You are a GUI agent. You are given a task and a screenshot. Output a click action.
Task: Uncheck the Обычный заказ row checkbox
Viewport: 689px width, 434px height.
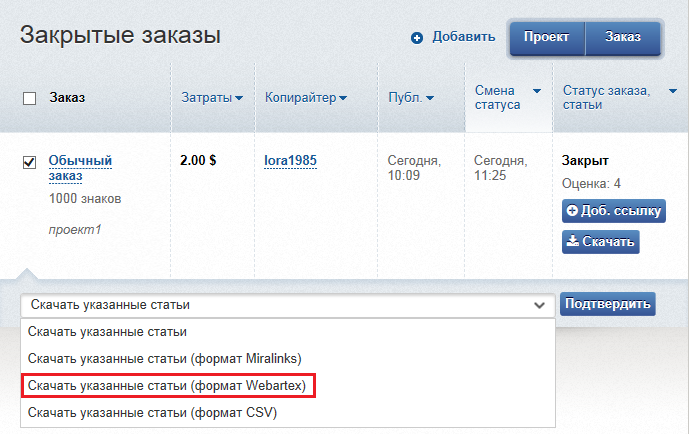coord(29,162)
